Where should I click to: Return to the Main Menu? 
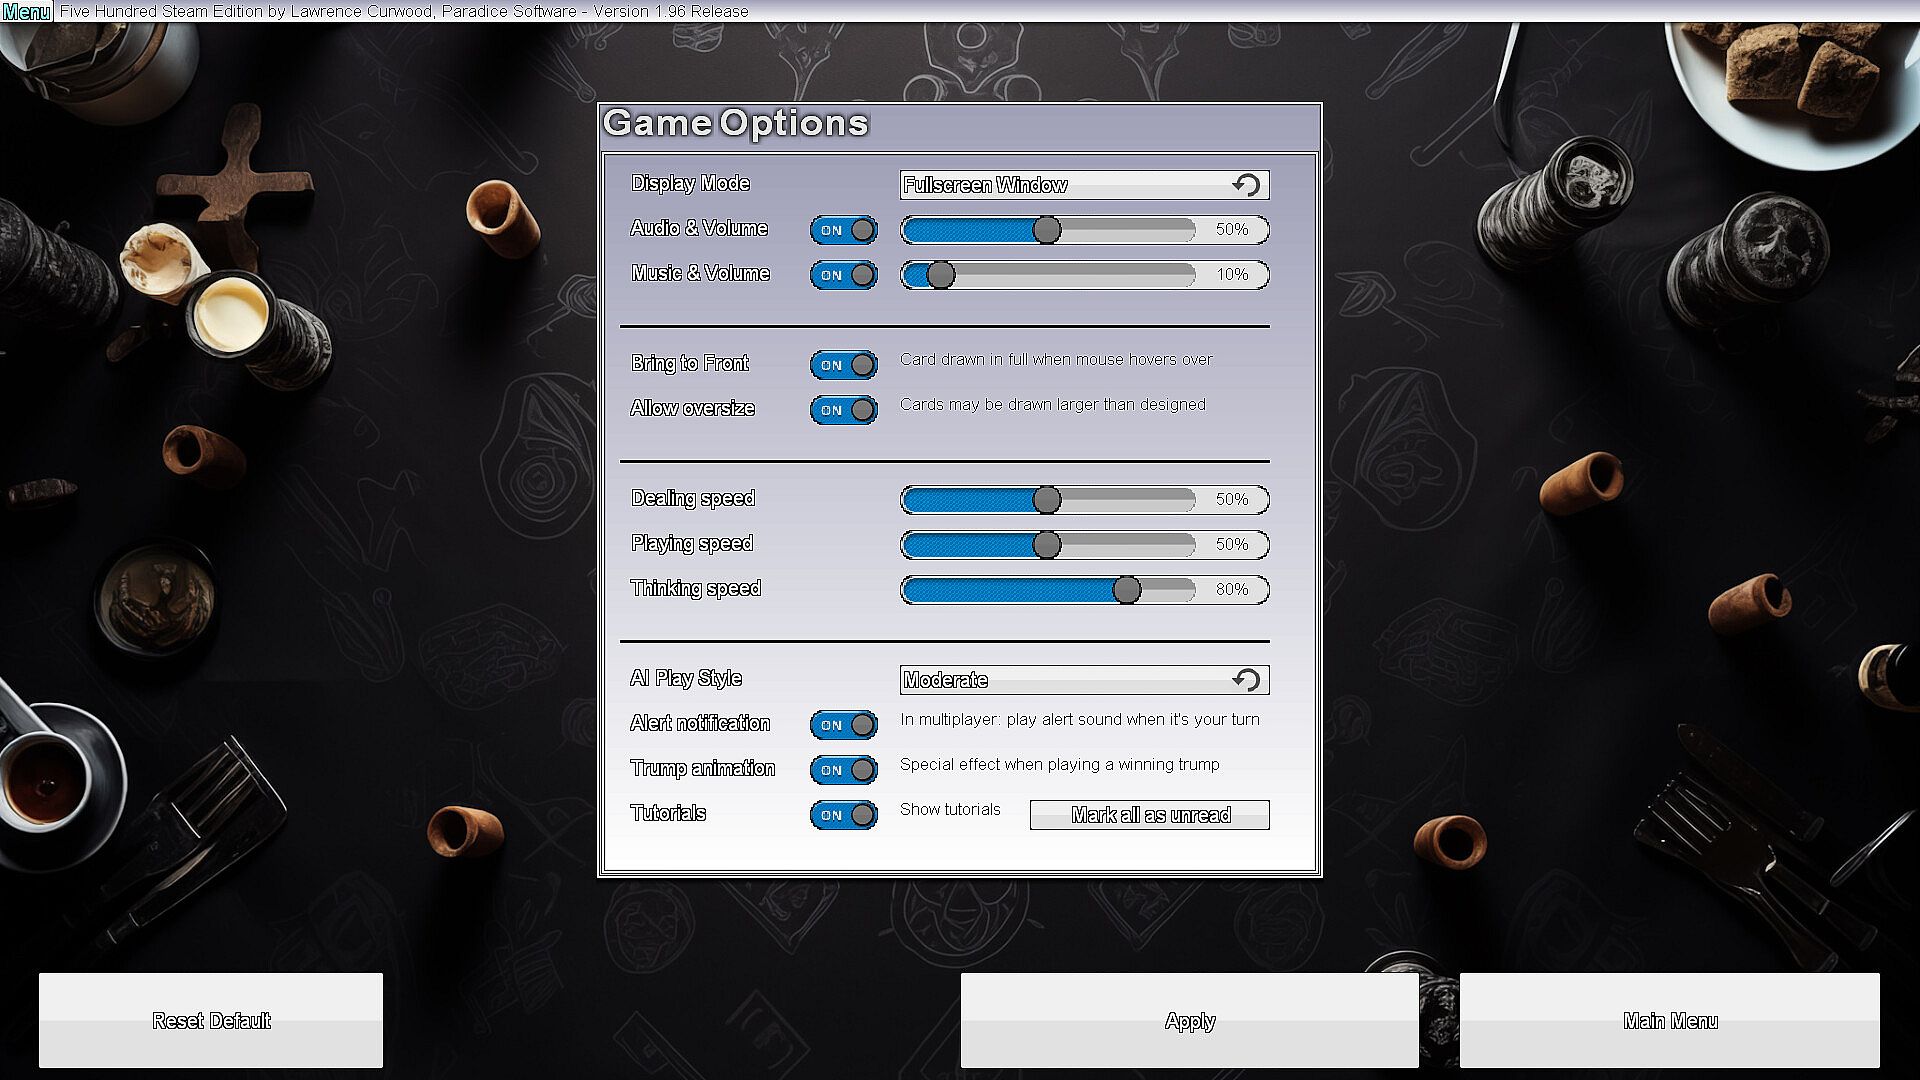pyautogui.click(x=1669, y=1020)
